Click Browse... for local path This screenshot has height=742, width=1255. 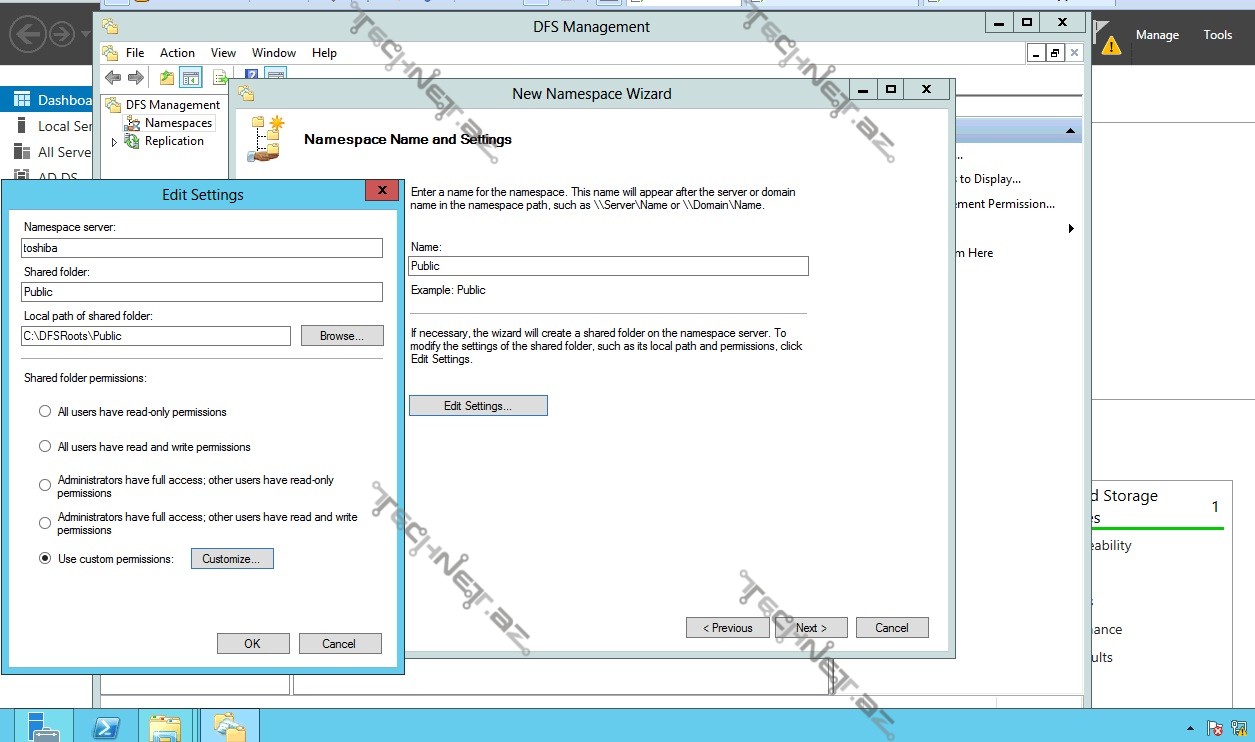coord(341,336)
